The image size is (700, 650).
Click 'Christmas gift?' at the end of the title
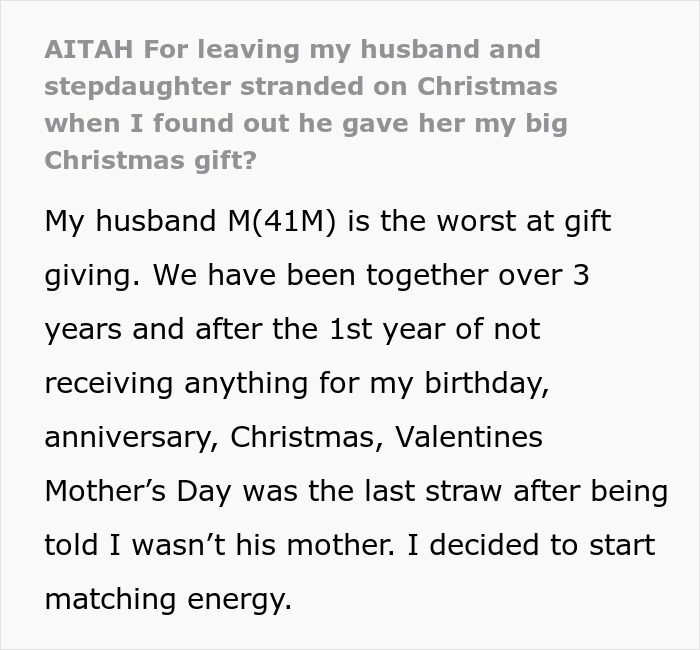click(x=144, y=160)
